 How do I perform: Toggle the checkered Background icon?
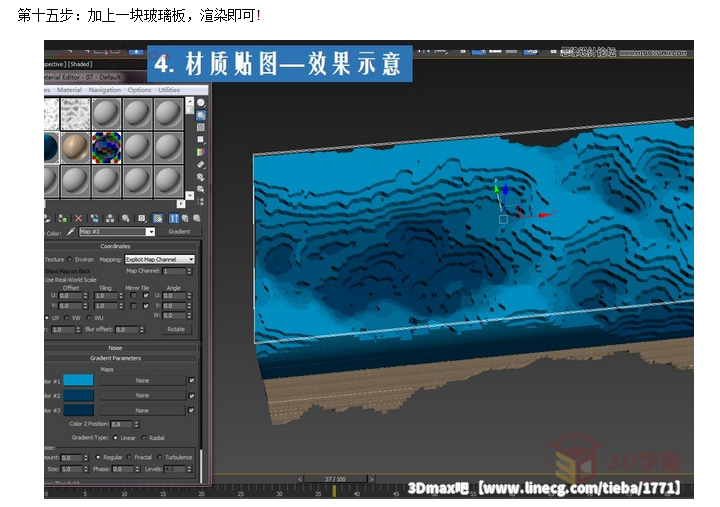(x=201, y=127)
